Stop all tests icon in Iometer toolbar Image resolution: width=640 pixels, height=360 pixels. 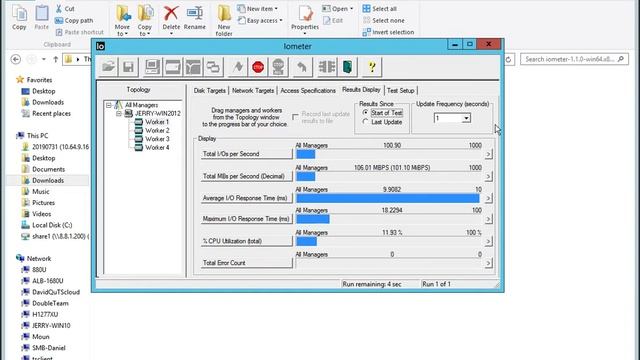pyautogui.click(x=278, y=67)
